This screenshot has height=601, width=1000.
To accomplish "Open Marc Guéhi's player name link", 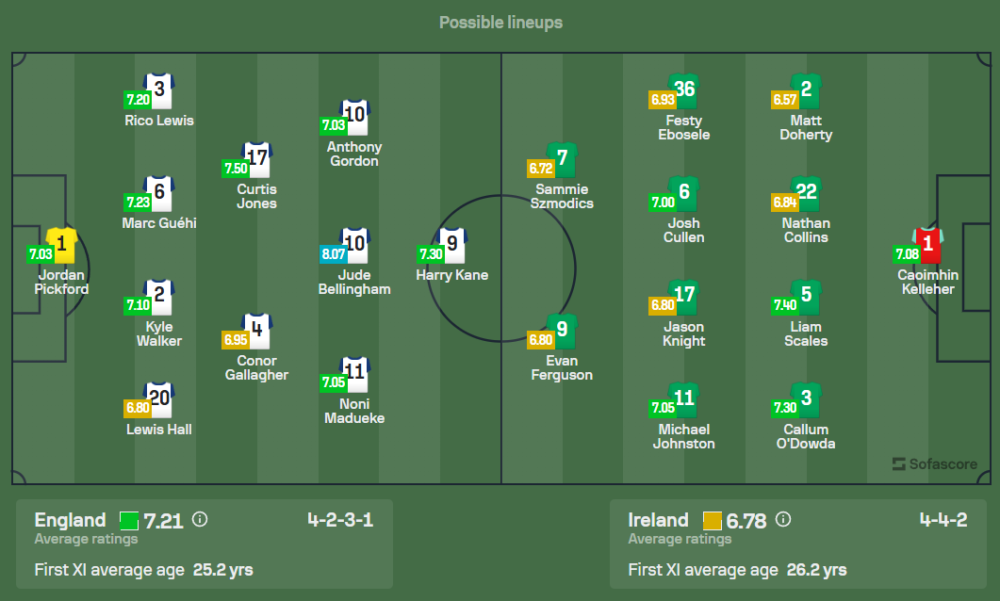I will pyautogui.click(x=159, y=223).
